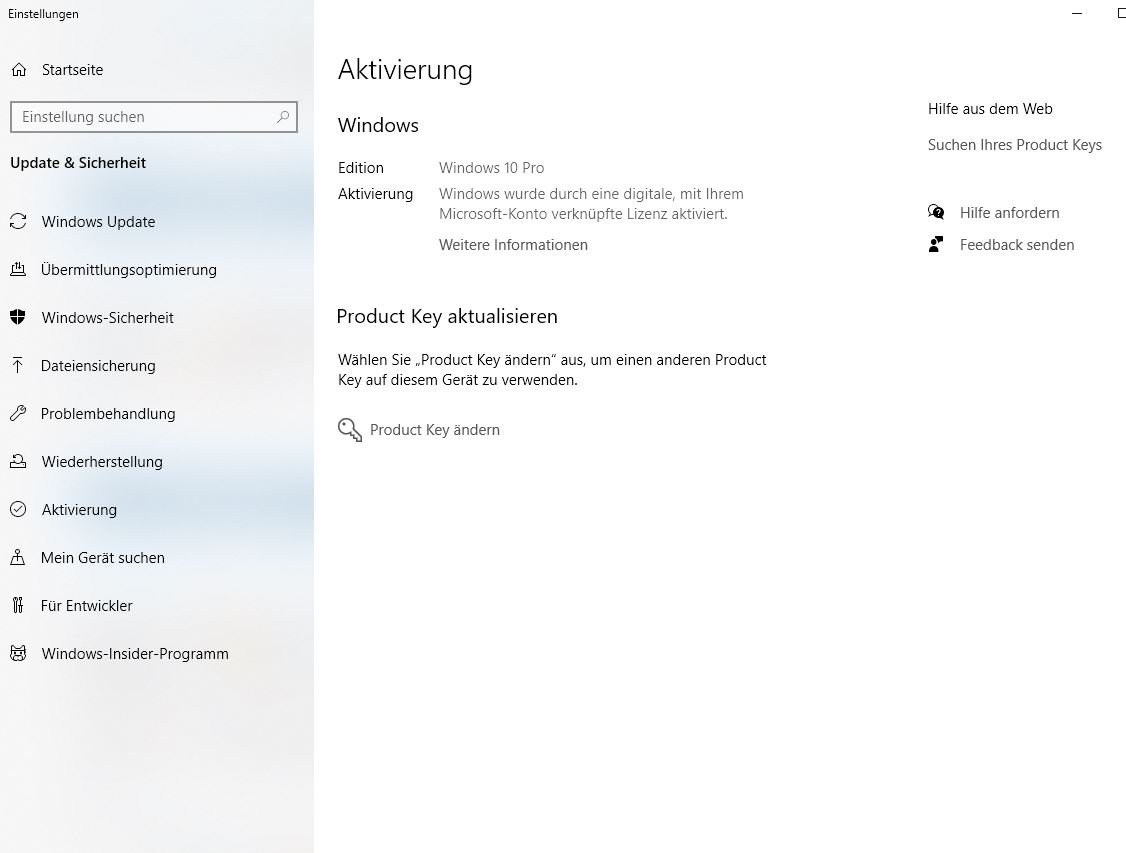Click the product key icon
The width and height of the screenshot is (1126, 853).
[350, 429]
